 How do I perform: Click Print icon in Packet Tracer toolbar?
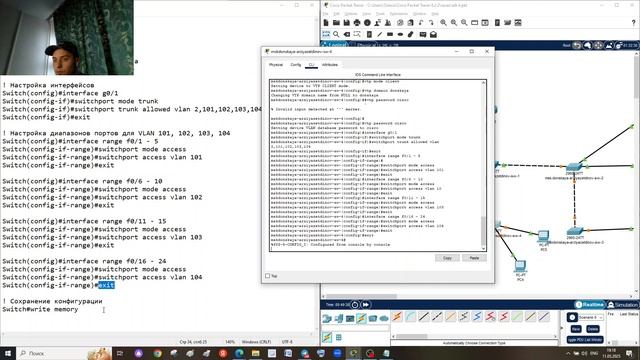click(357, 23)
